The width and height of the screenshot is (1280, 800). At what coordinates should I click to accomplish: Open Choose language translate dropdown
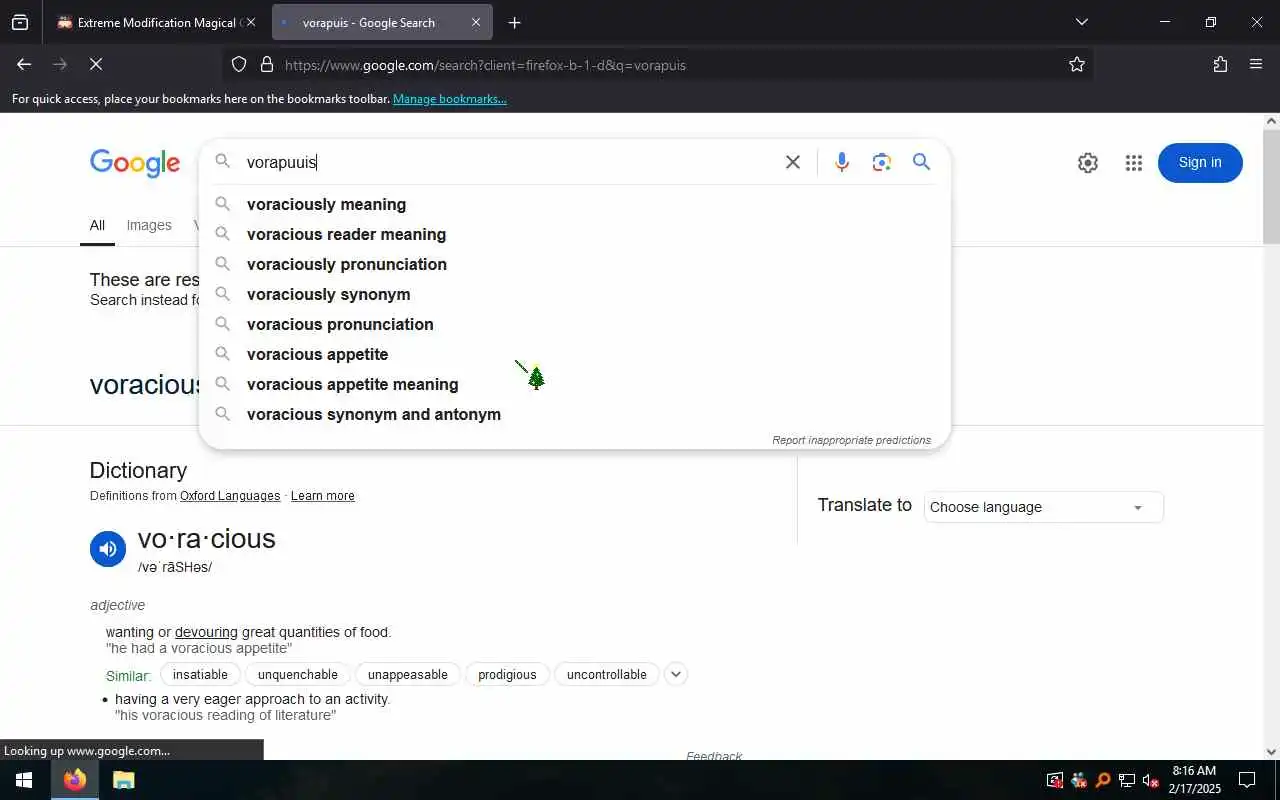click(x=1043, y=507)
